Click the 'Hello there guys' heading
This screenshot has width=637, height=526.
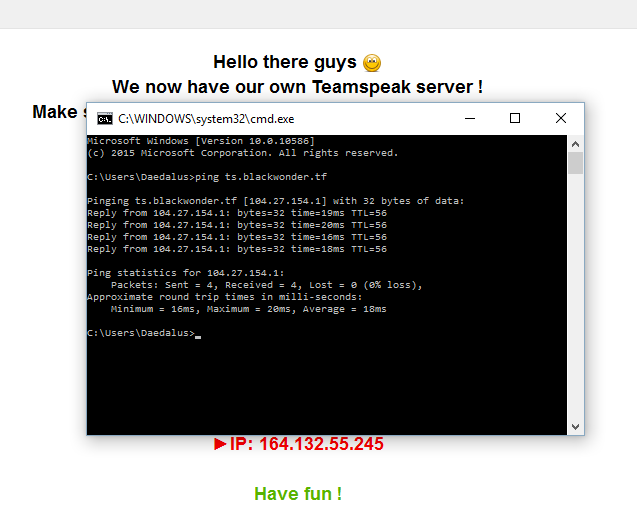point(285,62)
